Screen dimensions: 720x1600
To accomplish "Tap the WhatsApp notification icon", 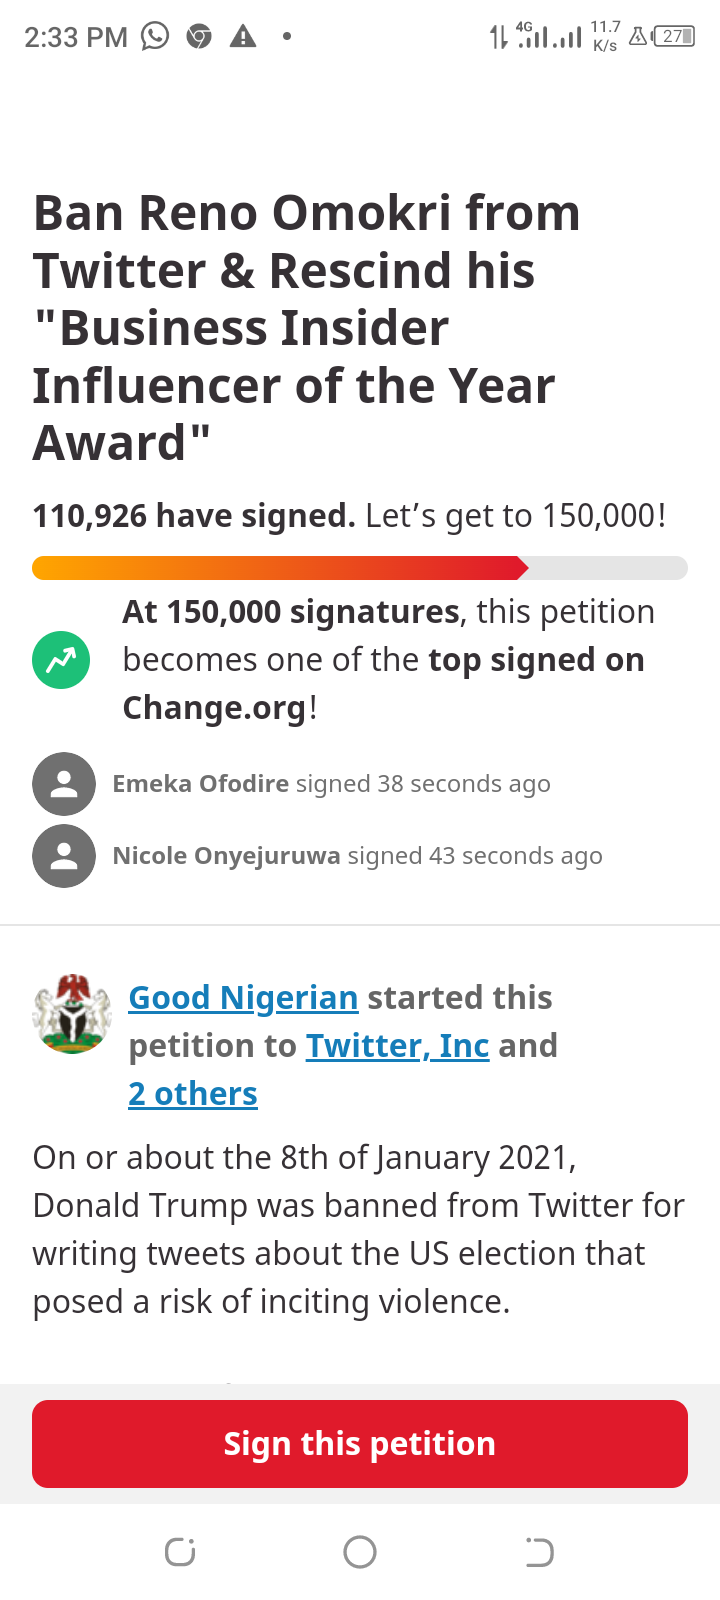I will point(155,37).
